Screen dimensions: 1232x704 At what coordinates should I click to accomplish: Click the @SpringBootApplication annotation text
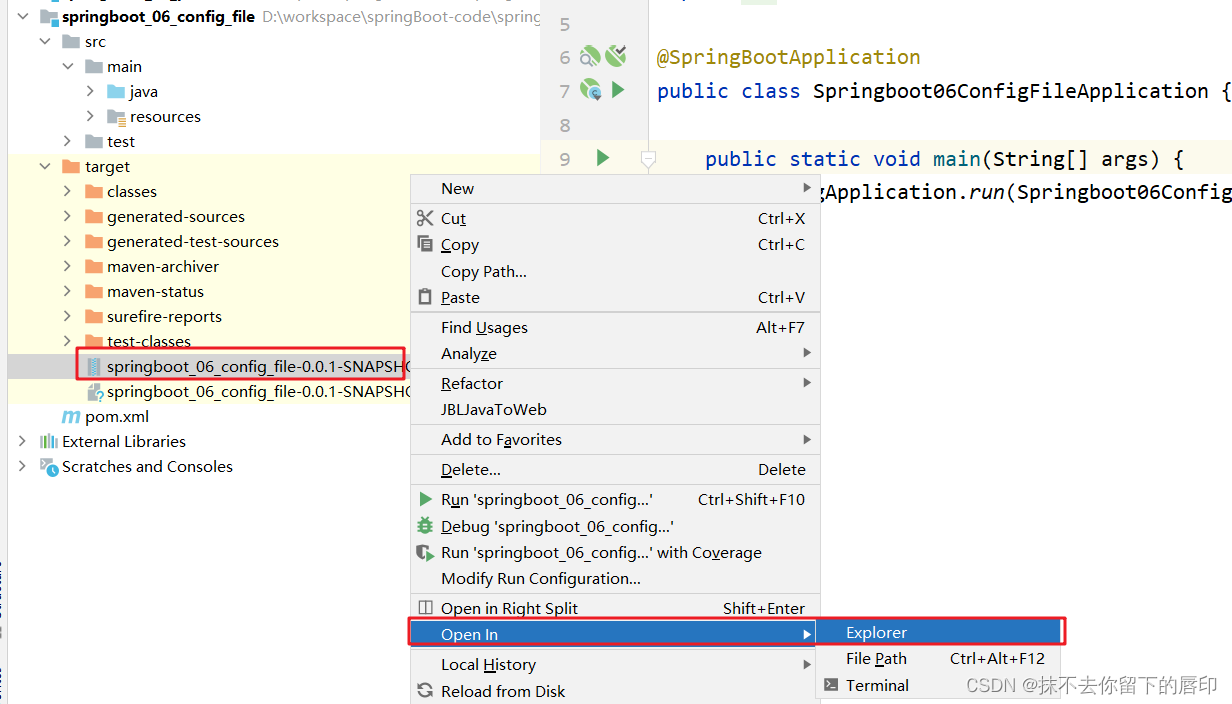[788, 57]
